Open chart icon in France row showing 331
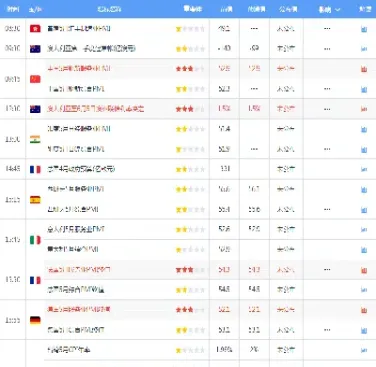 click(364, 170)
